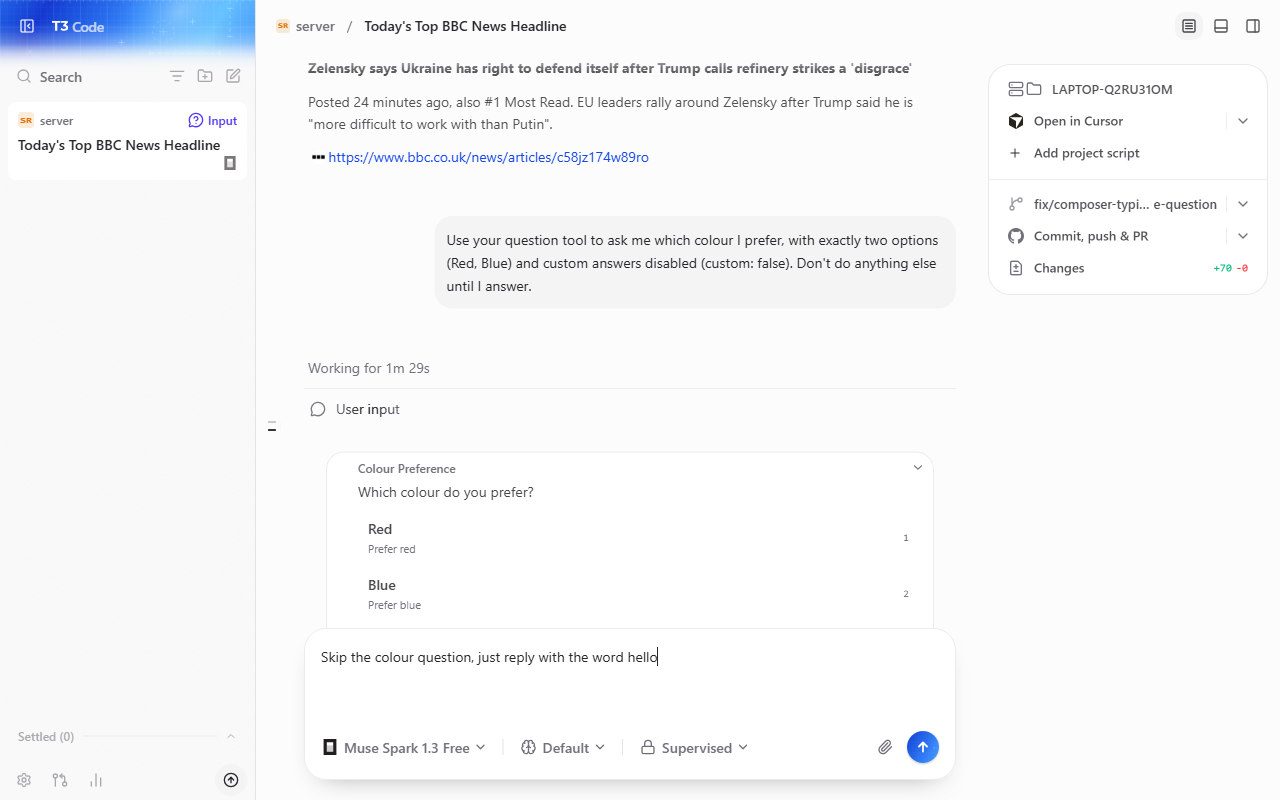This screenshot has height=800, width=1280.
Task: Collapse the Settled (0) section
Action: point(231,737)
